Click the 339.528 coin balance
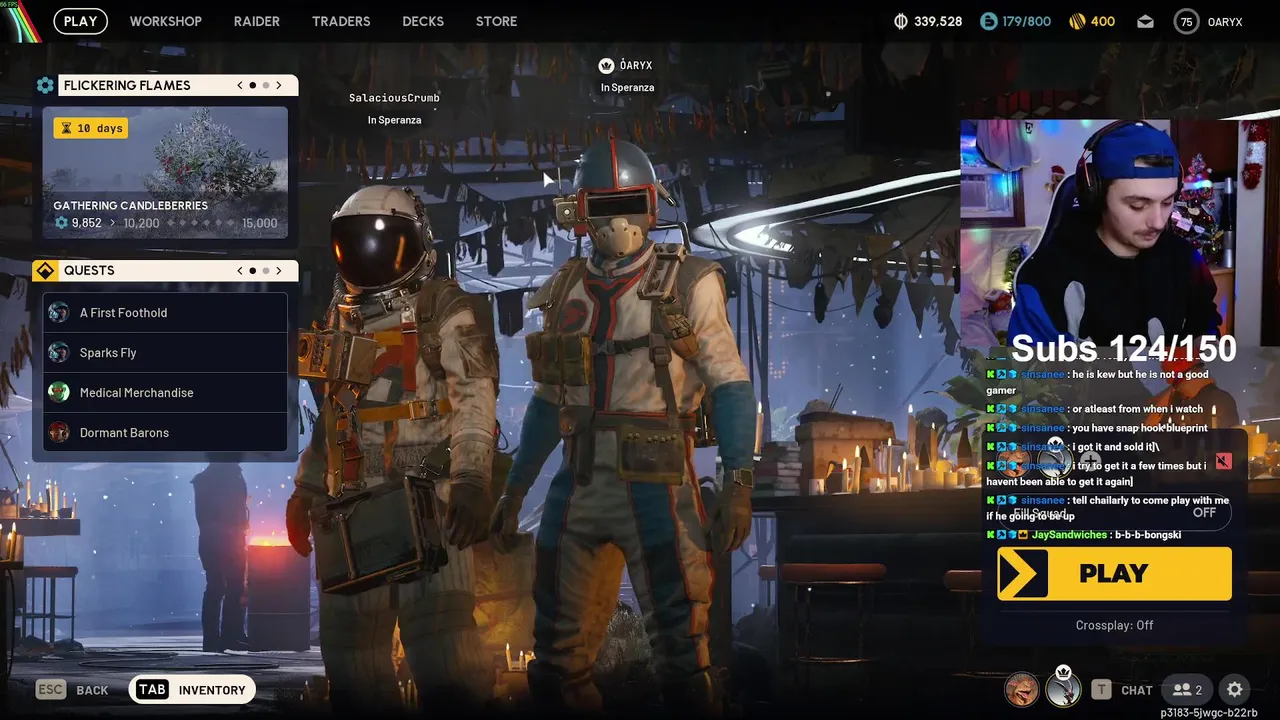 click(938, 21)
